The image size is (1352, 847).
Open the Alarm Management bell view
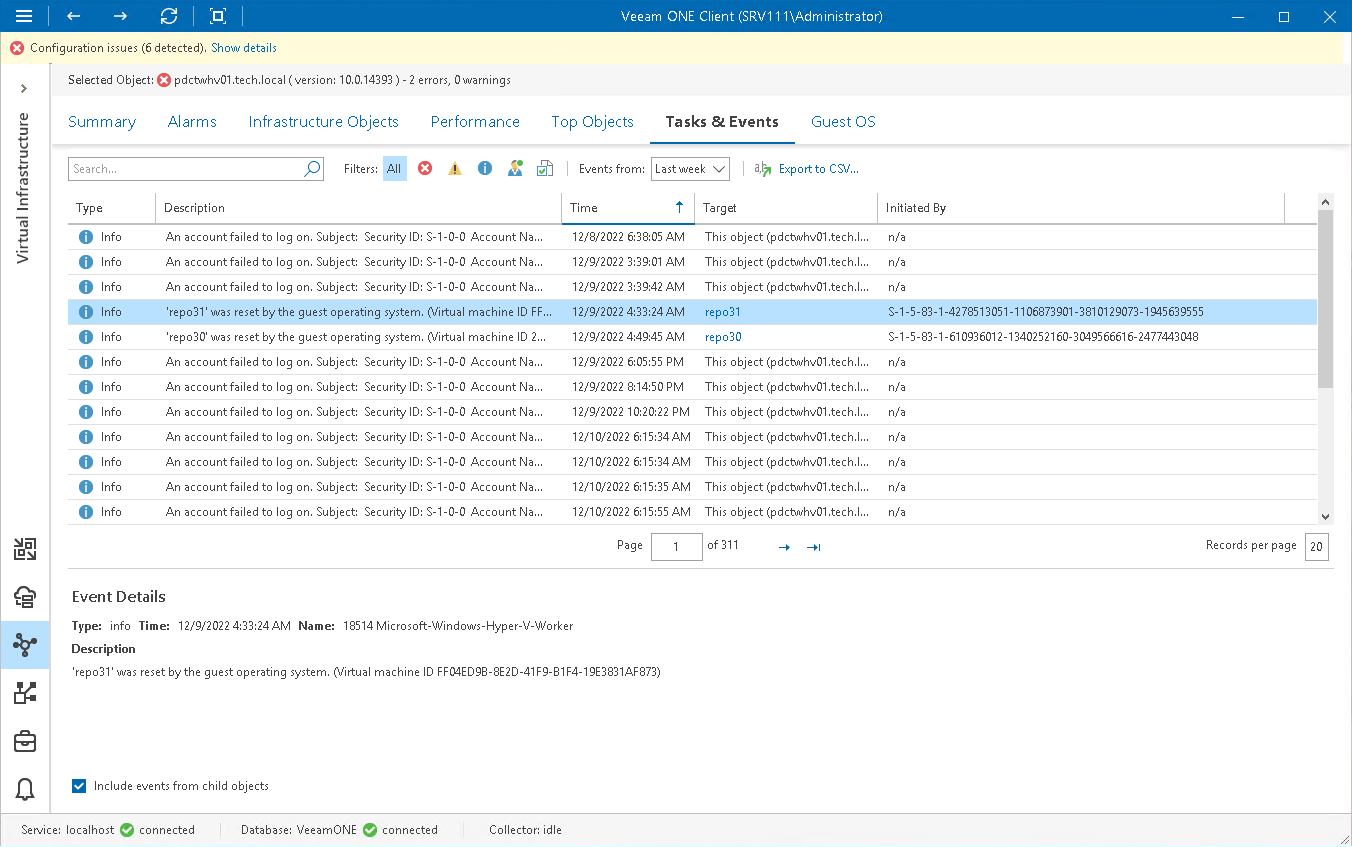(25, 789)
